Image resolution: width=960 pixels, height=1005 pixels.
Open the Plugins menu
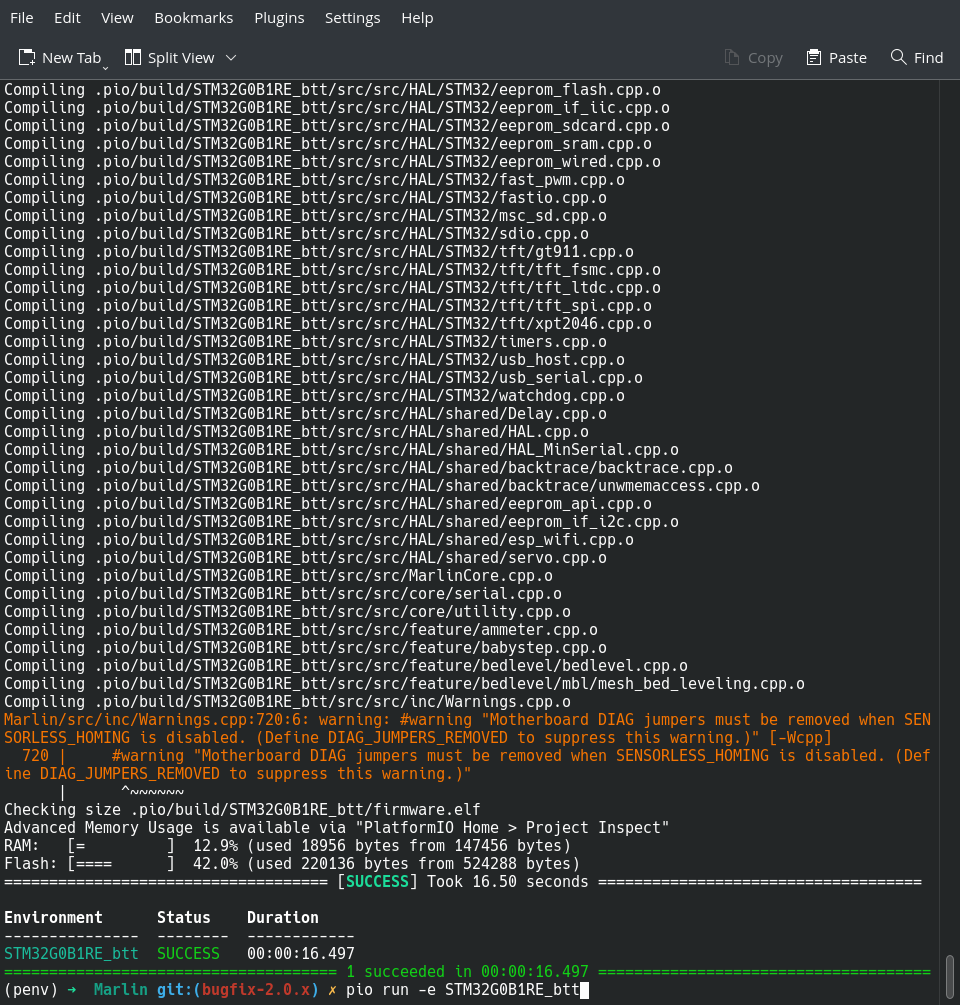pyautogui.click(x=279, y=18)
